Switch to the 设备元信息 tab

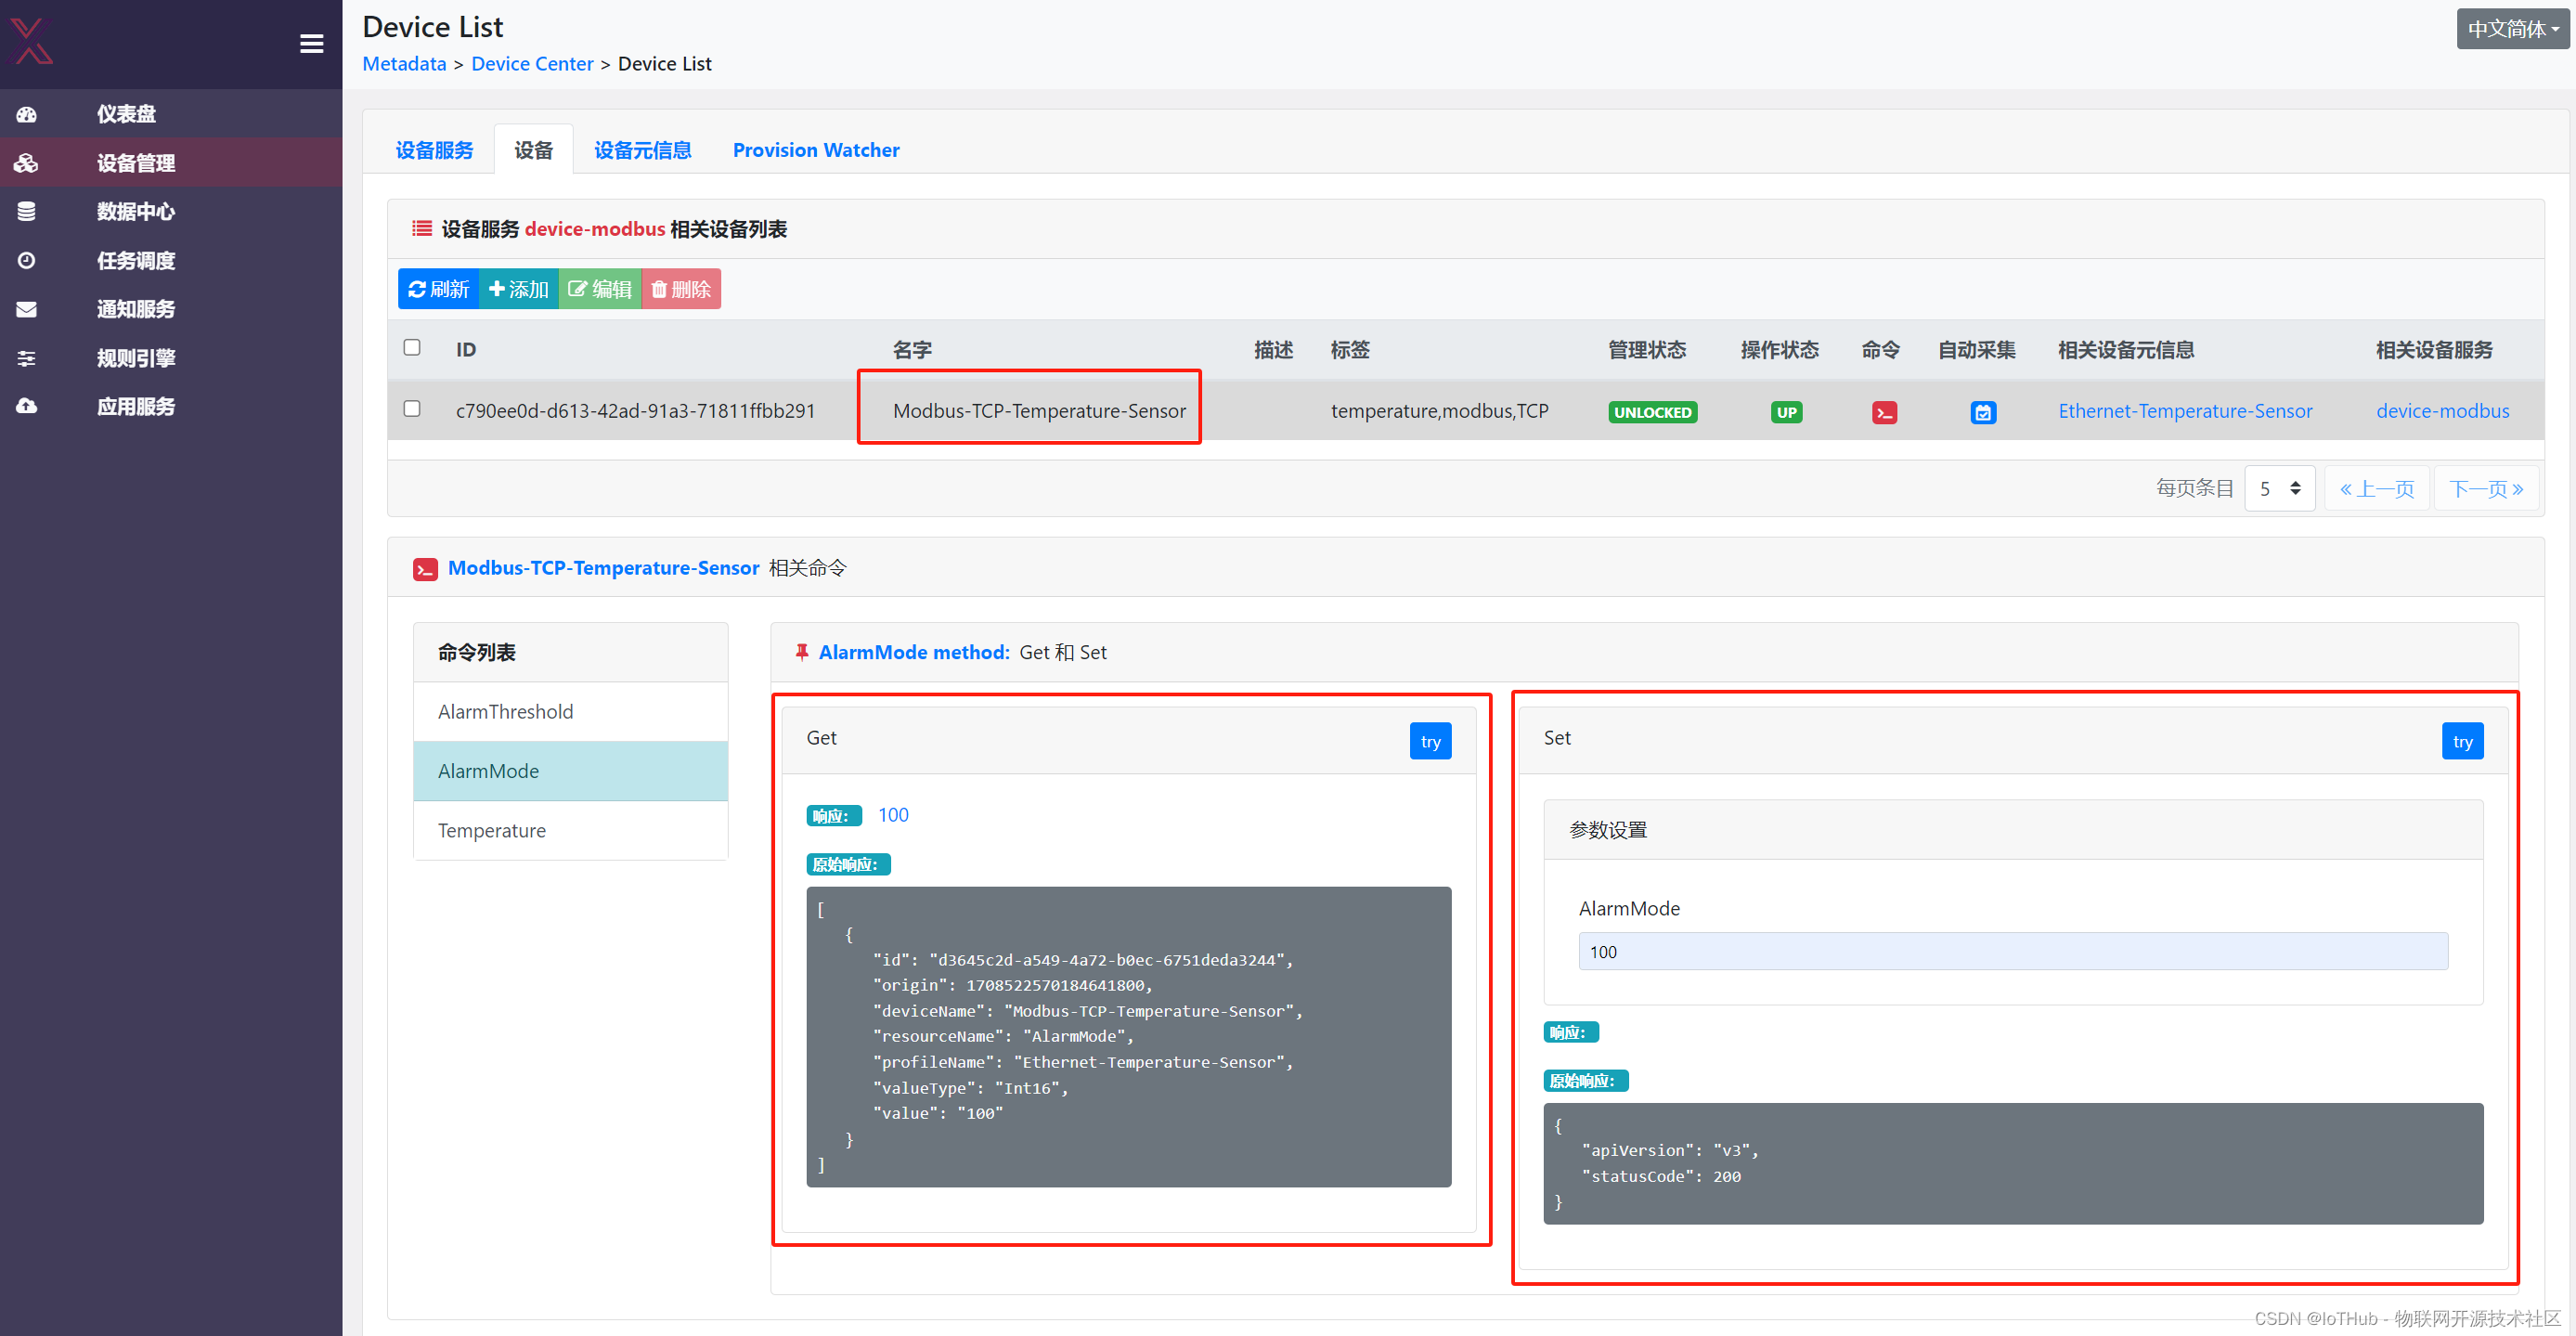[643, 150]
